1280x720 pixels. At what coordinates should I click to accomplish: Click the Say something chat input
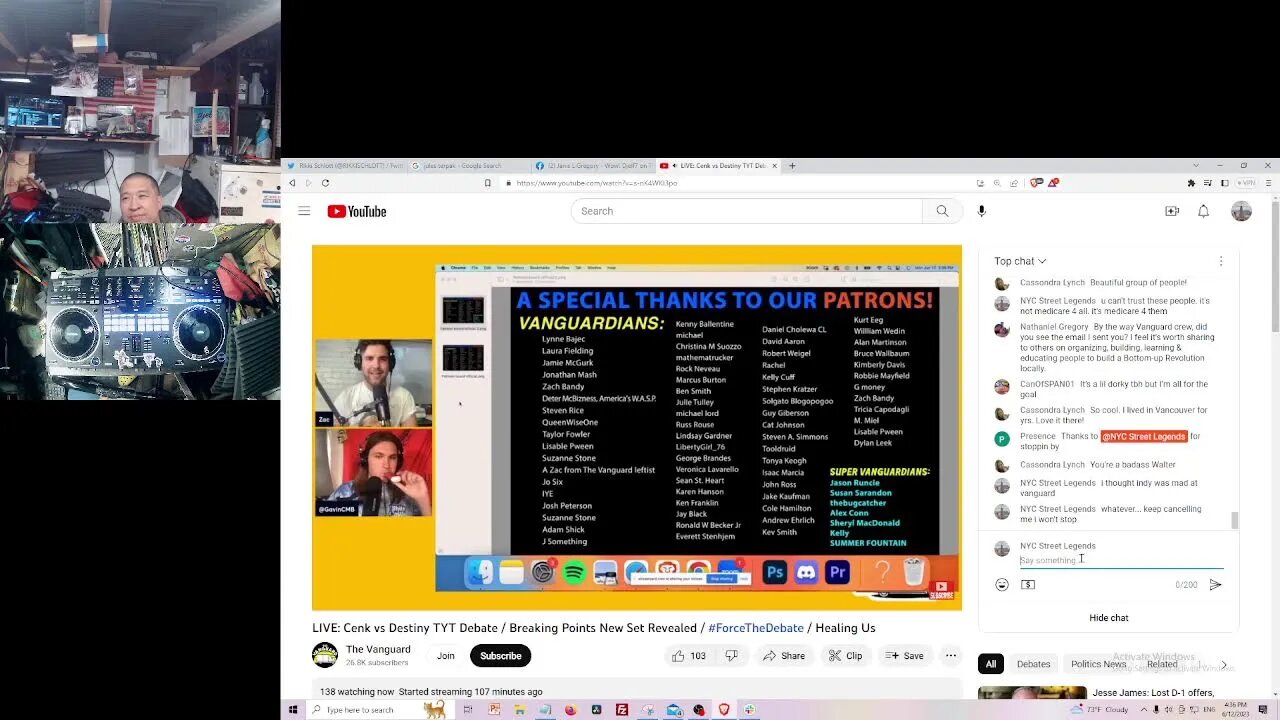click(x=1120, y=560)
